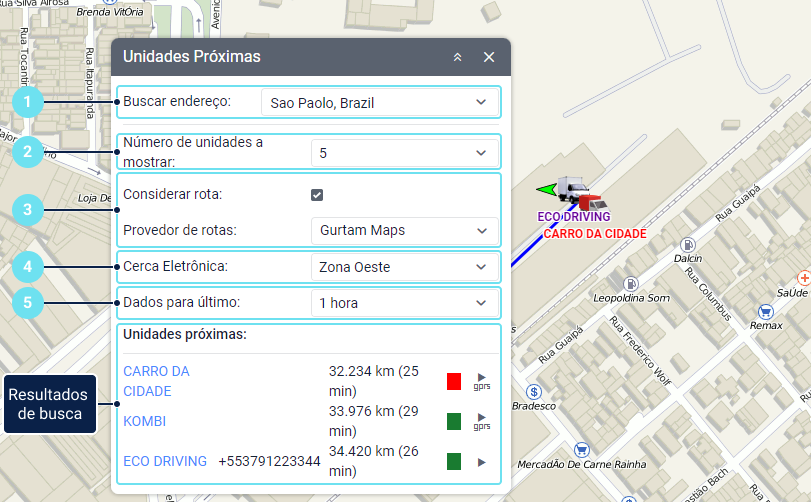Screen dimensions: 811x502
Task: Click red status square for CARRO DA CIDADE
Action: [x=454, y=382]
